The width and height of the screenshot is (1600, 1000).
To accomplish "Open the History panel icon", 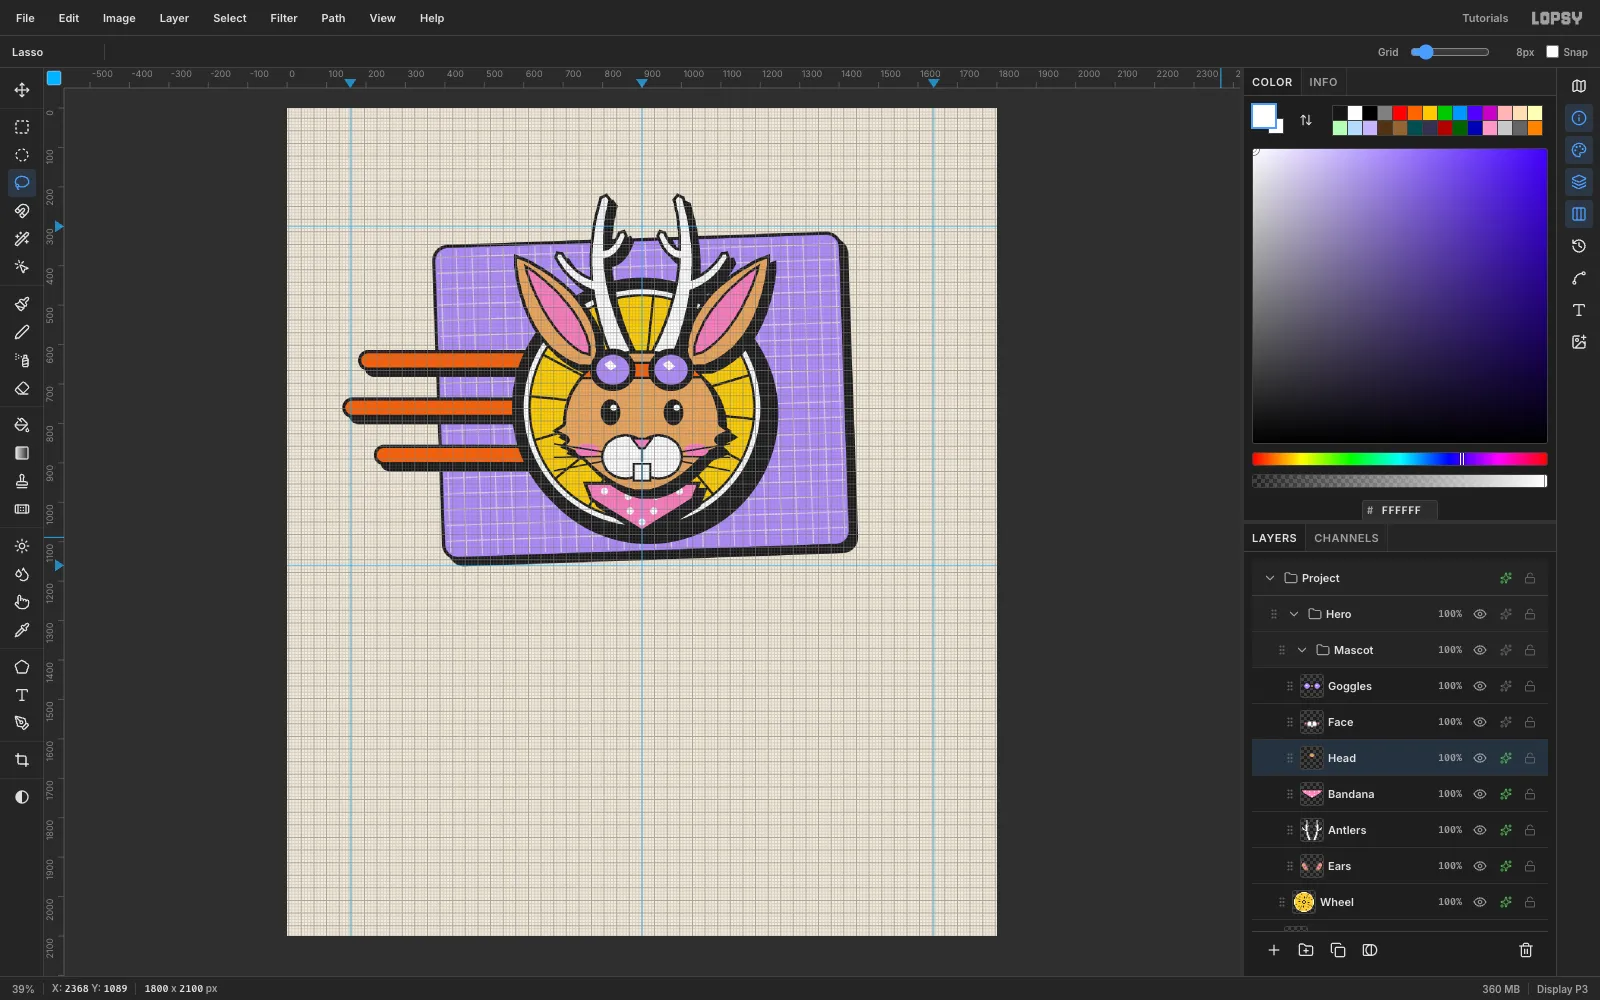I will pos(1579,246).
